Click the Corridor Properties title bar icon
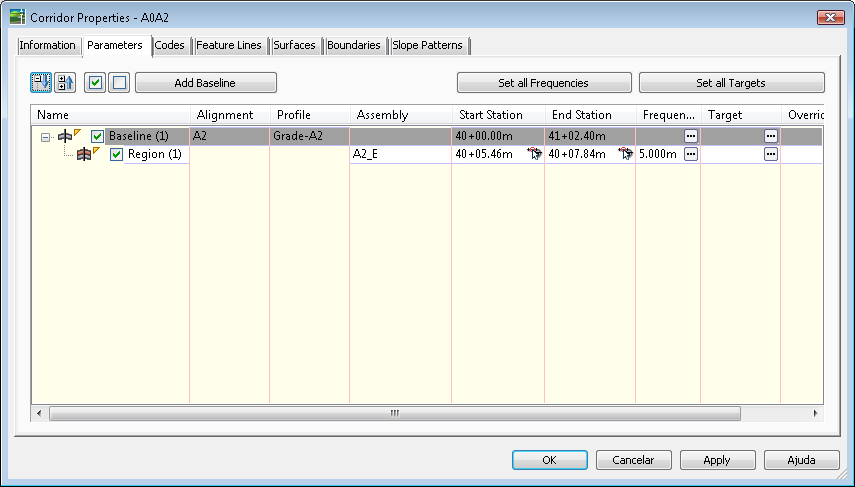The width and height of the screenshot is (855, 487). coord(17,17)
